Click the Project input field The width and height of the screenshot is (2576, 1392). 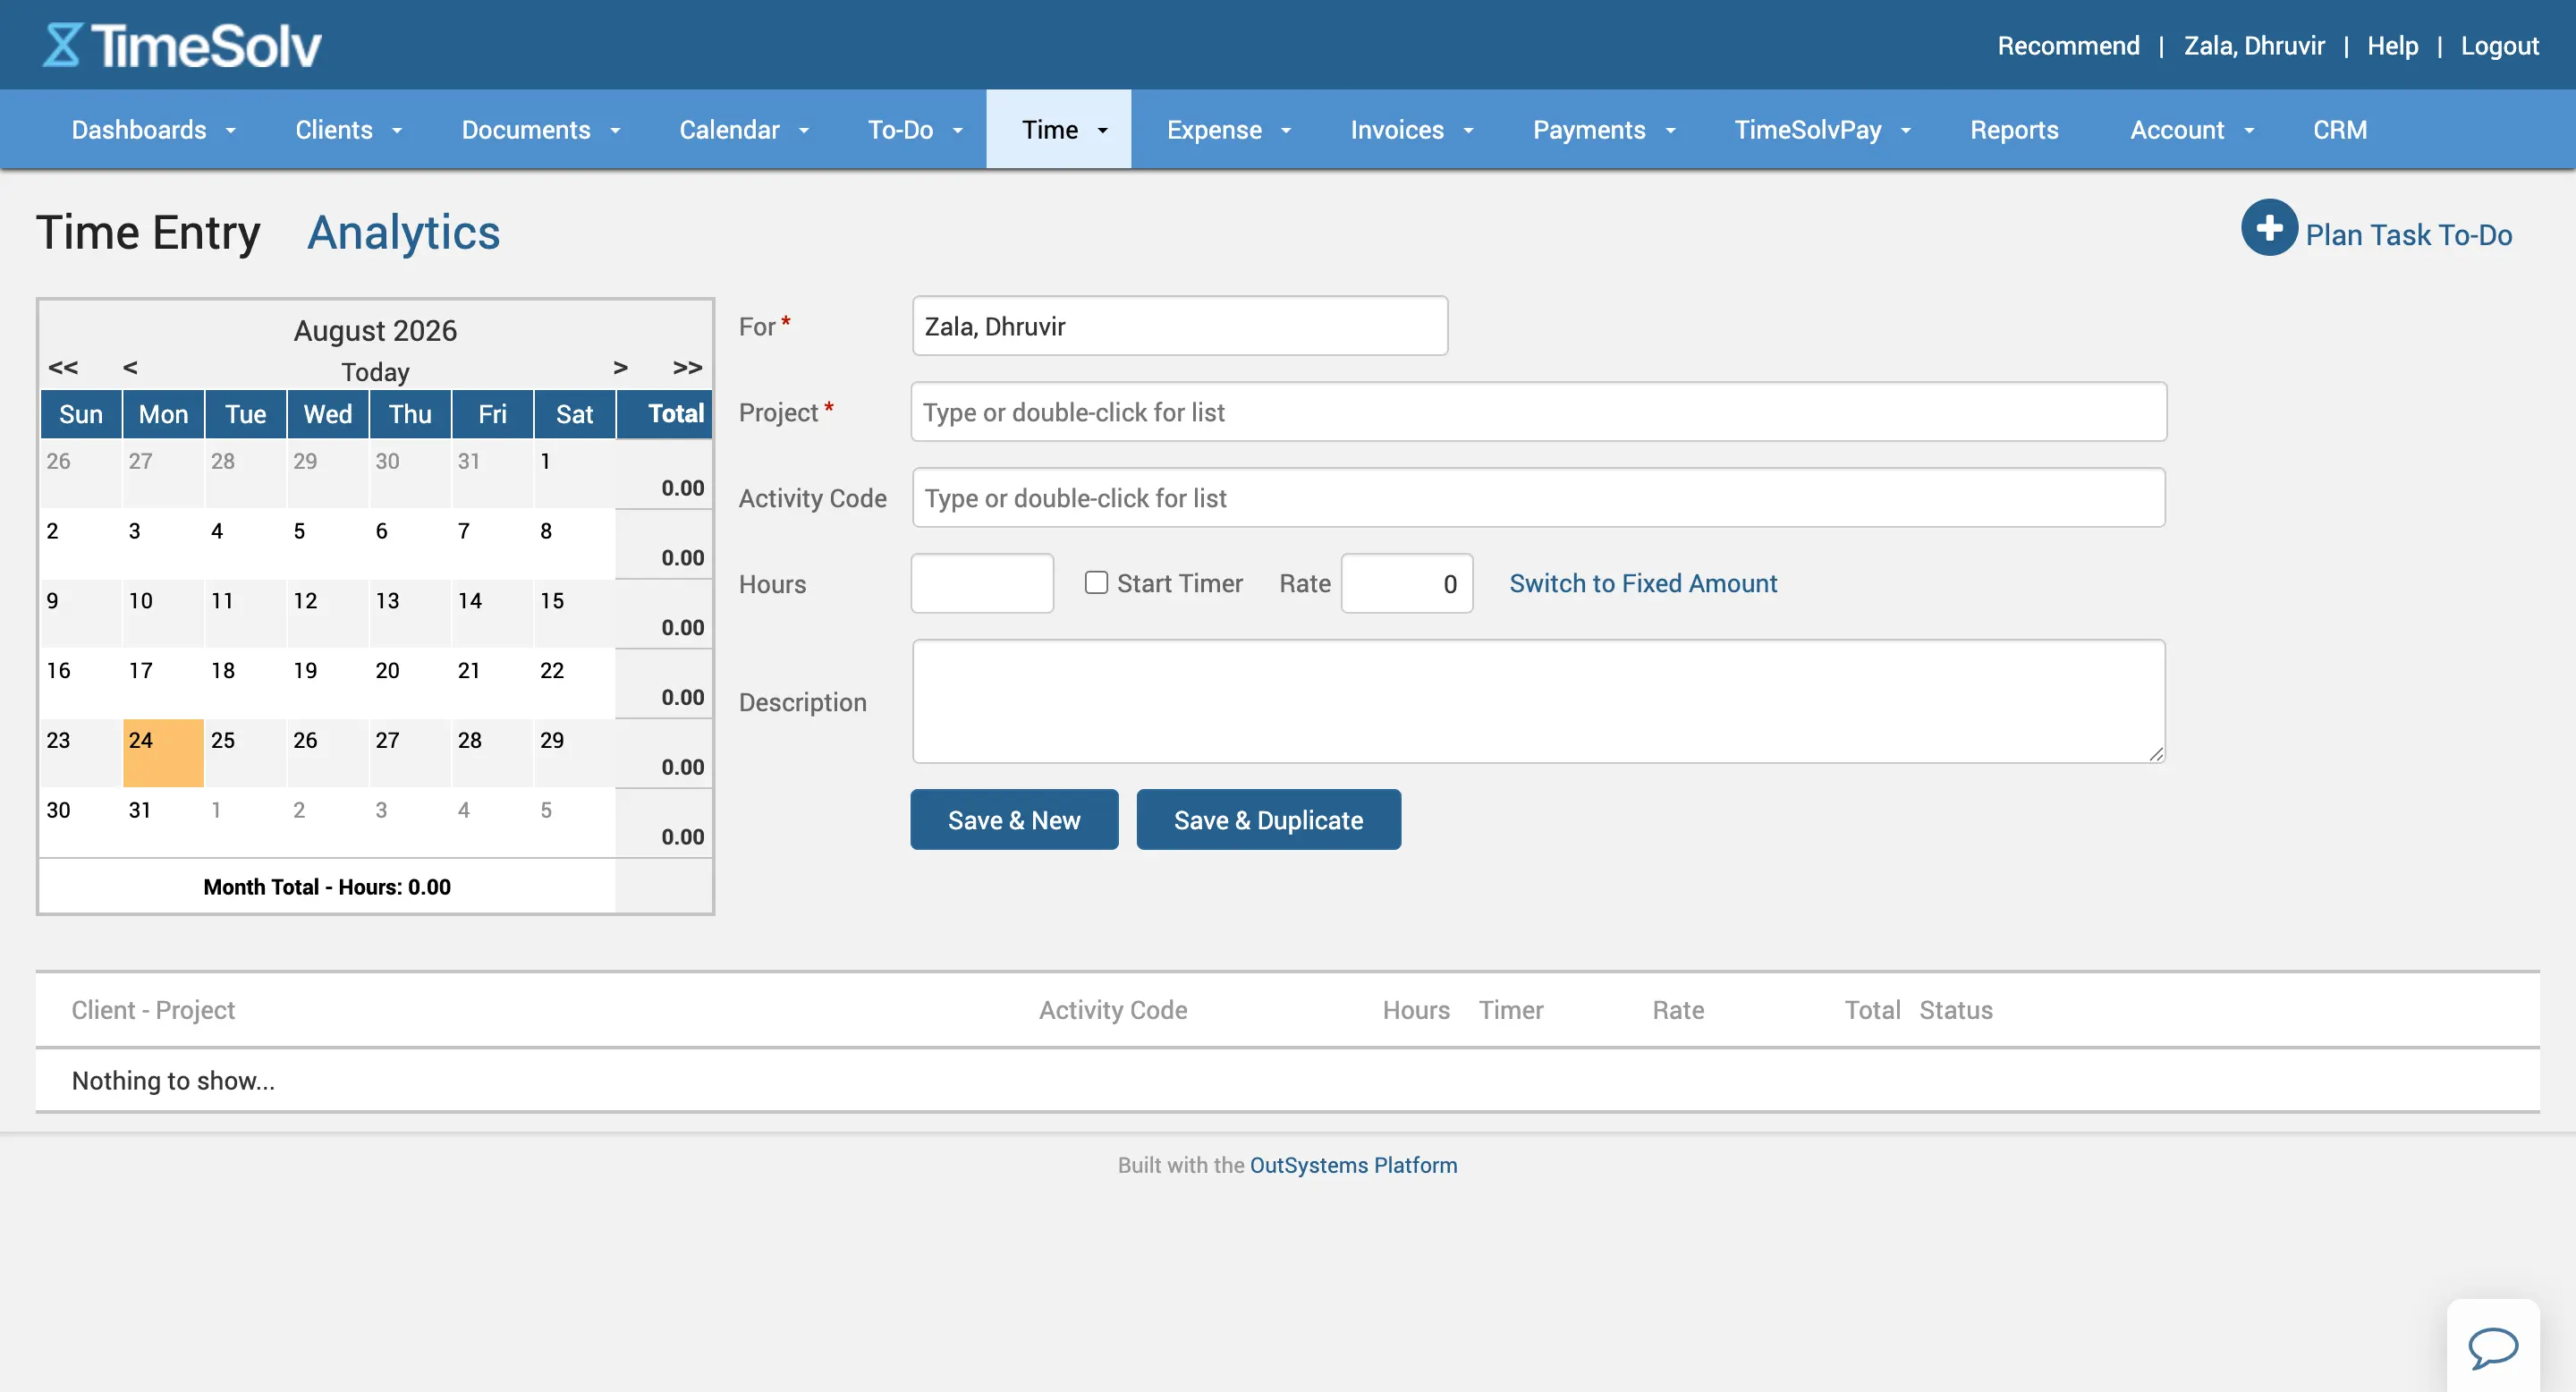tap(1538, 412)
